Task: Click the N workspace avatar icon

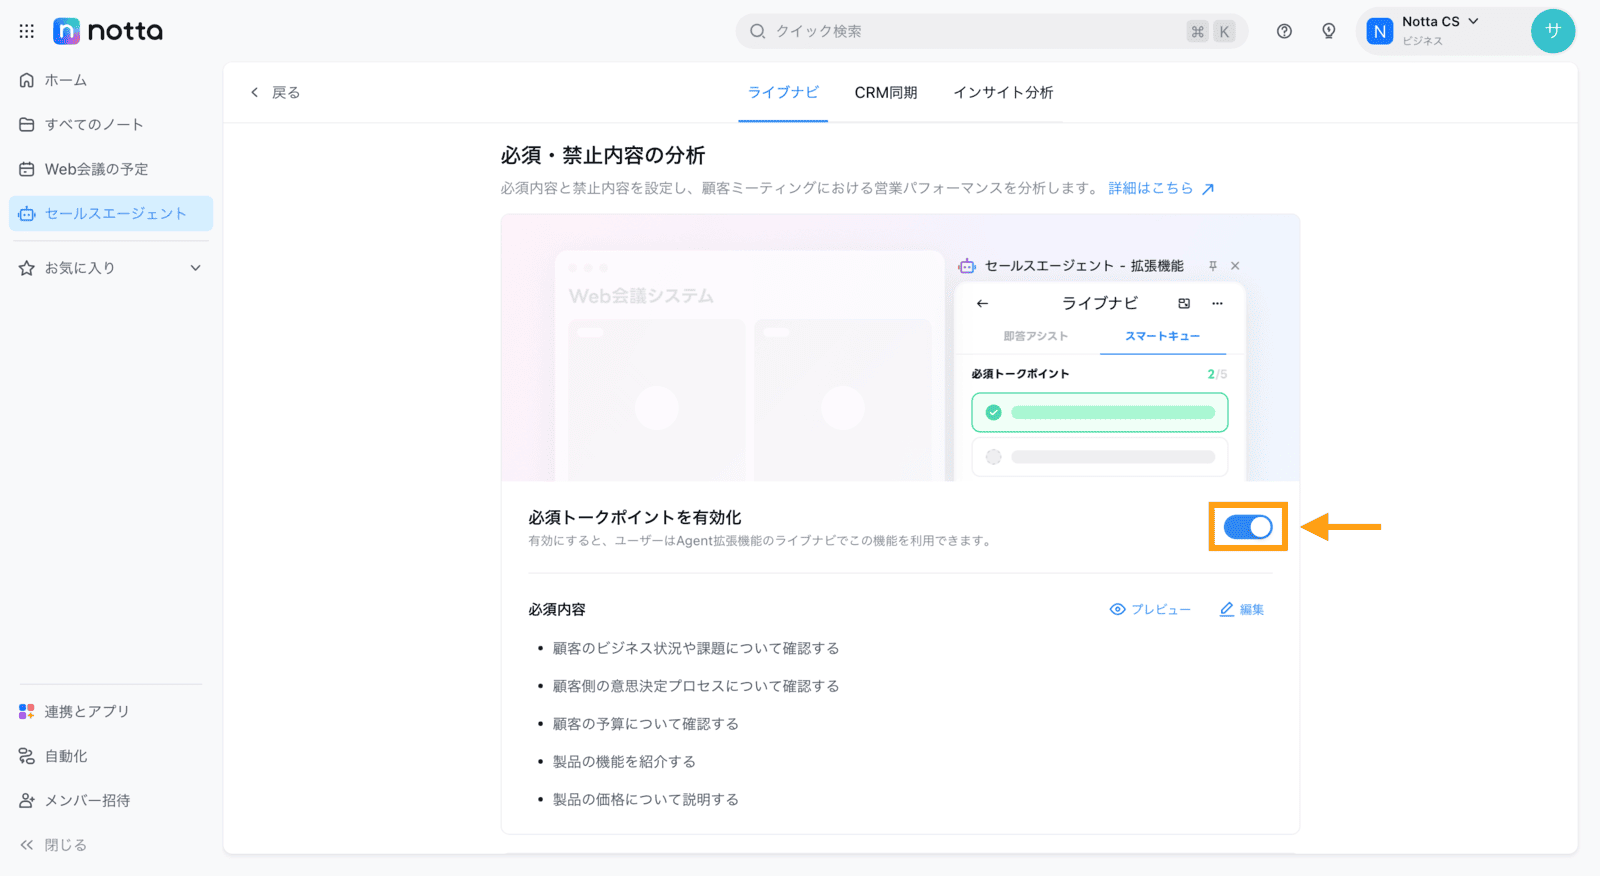Action: pyautogui.click(x=1380, y=31)
